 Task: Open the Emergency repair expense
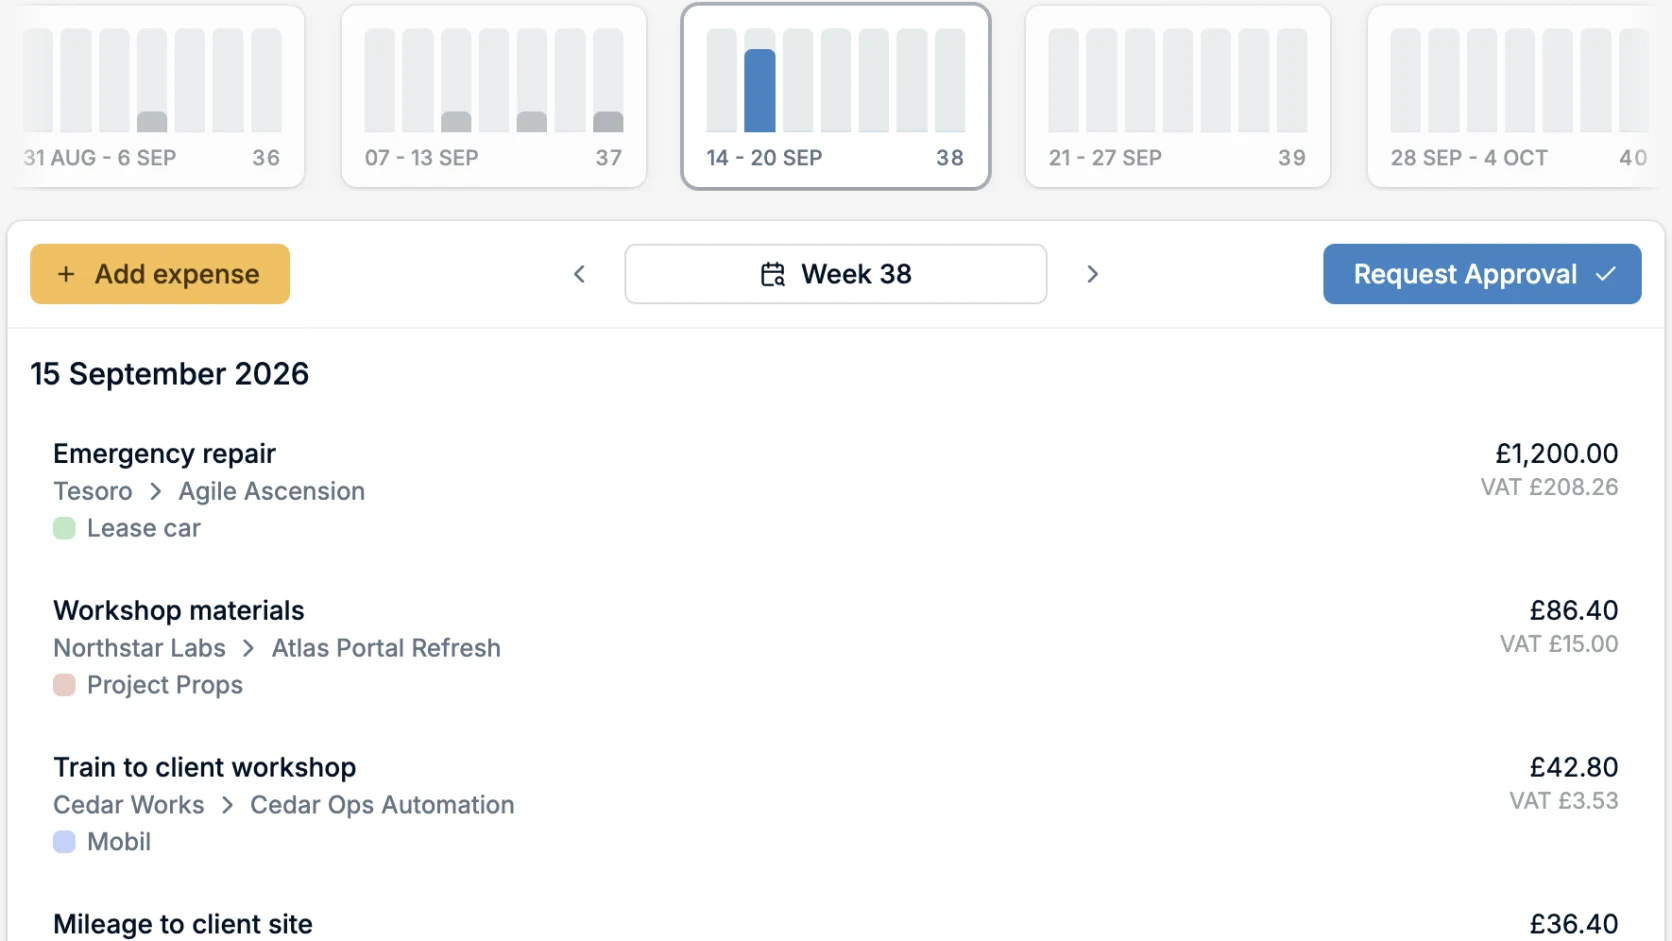point(836,490)
